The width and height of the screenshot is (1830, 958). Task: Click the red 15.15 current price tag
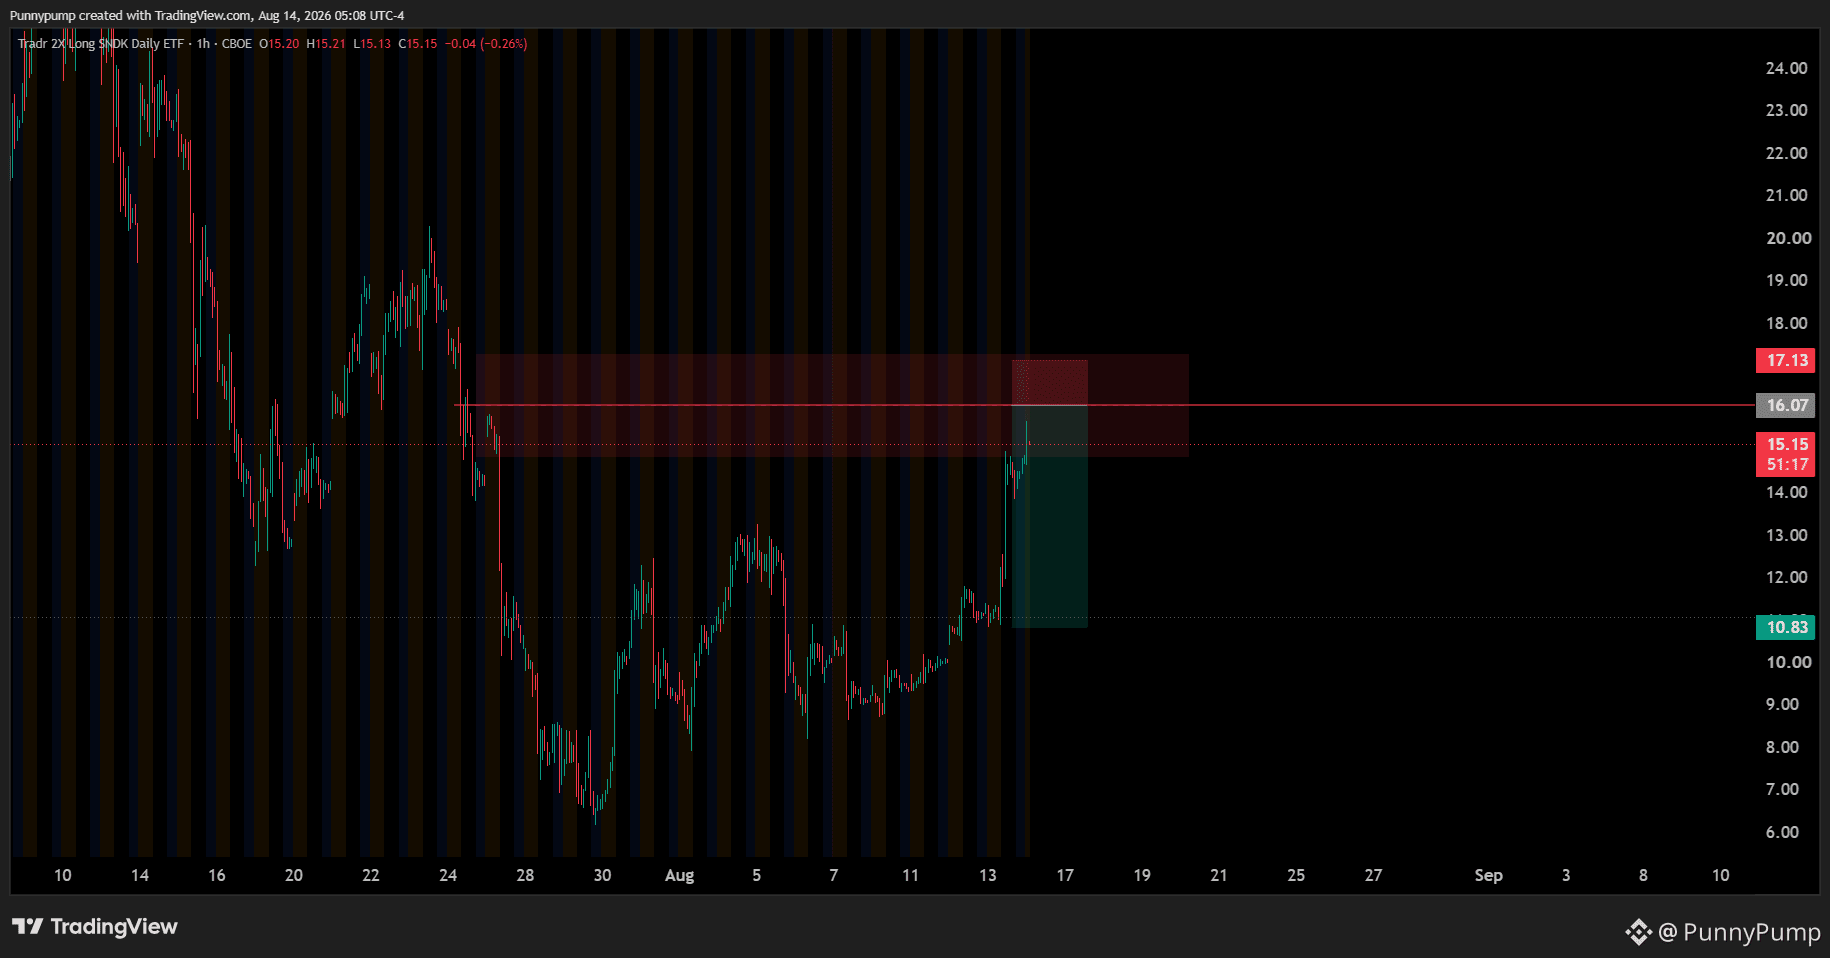pos(1786,444)
